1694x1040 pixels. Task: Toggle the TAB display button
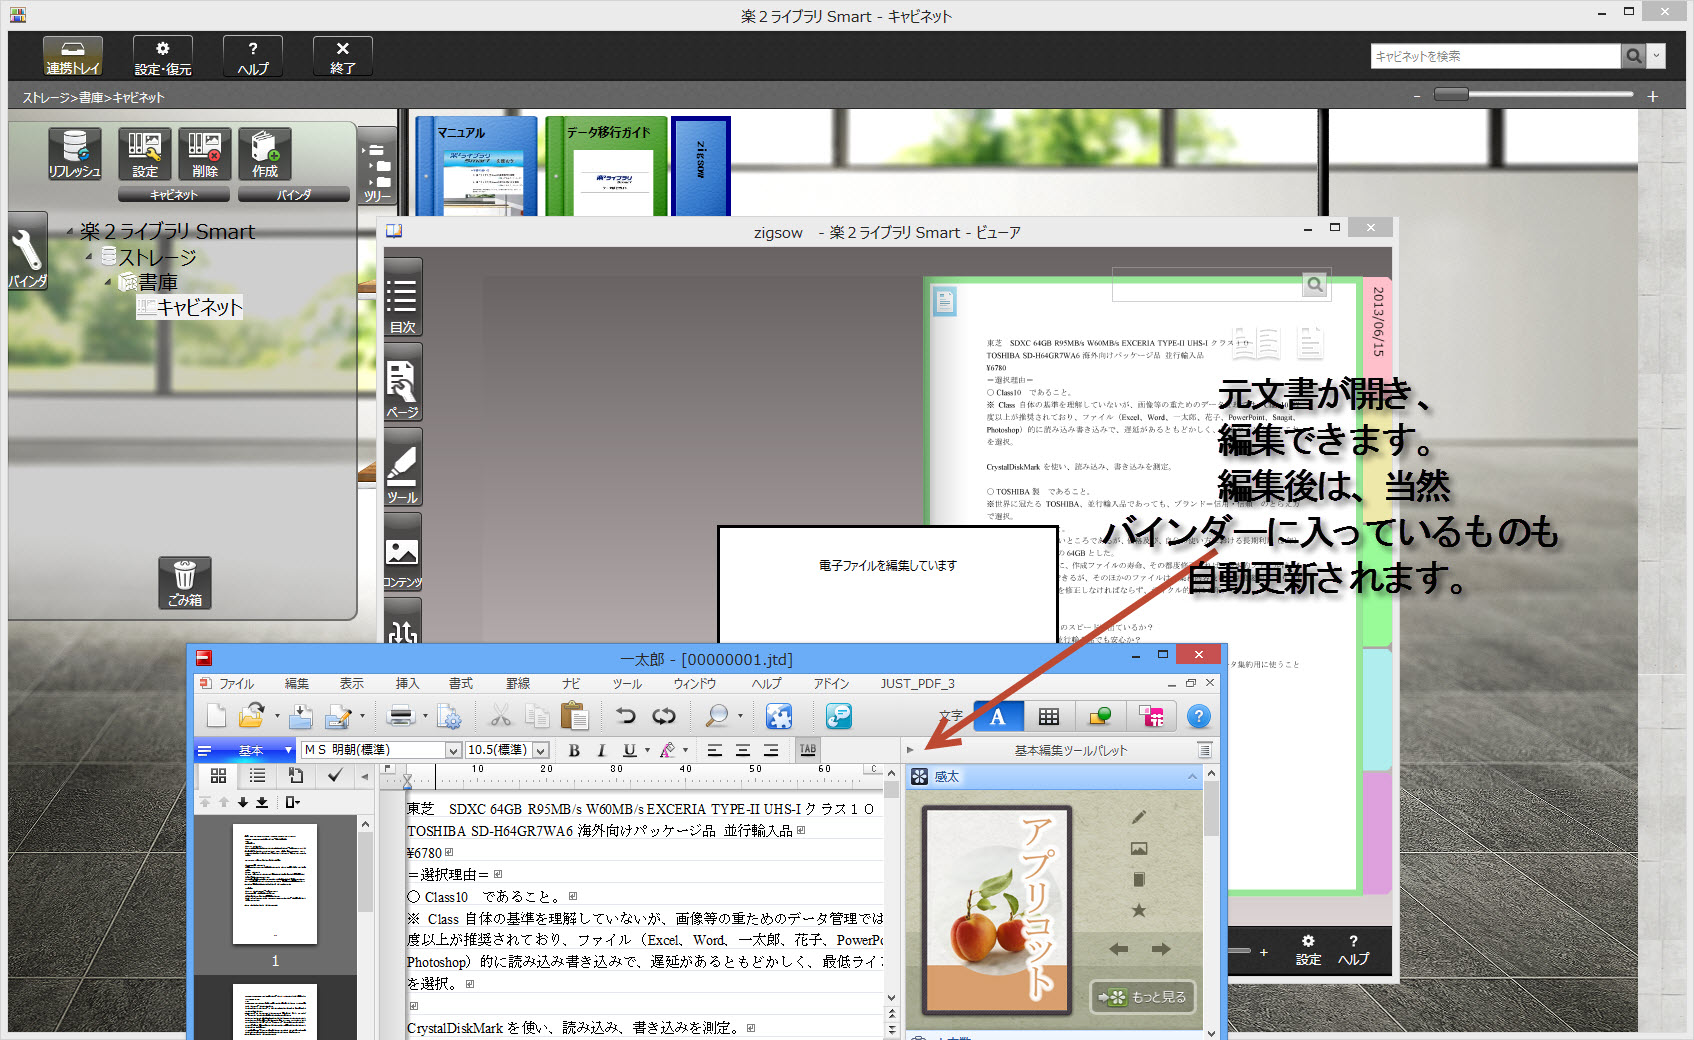click(x=808, y=750)
